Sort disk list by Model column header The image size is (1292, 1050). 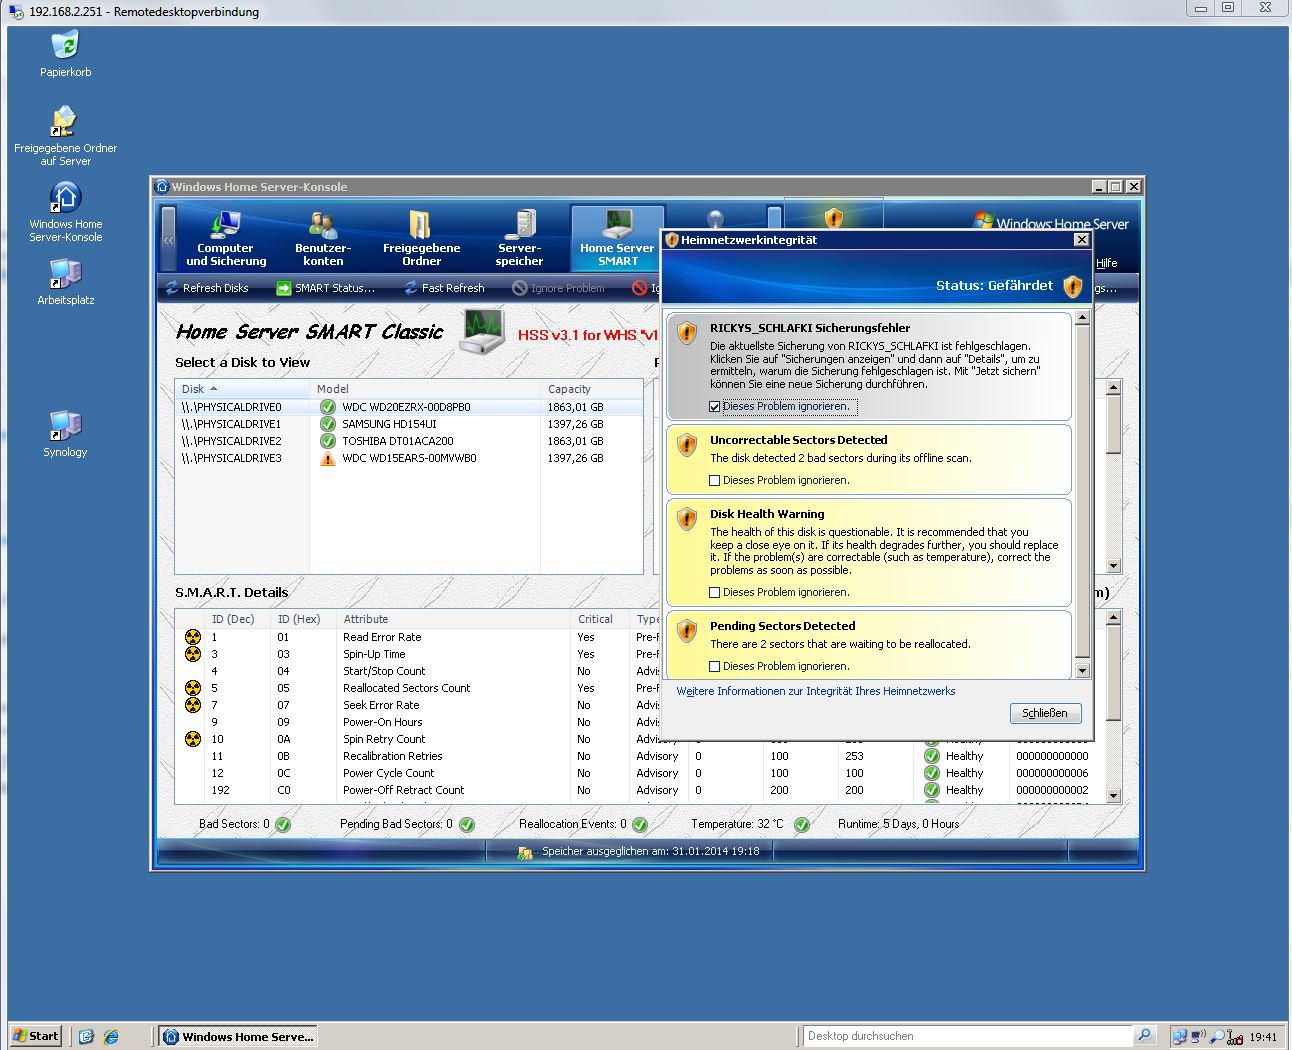(x=425, y=389)
